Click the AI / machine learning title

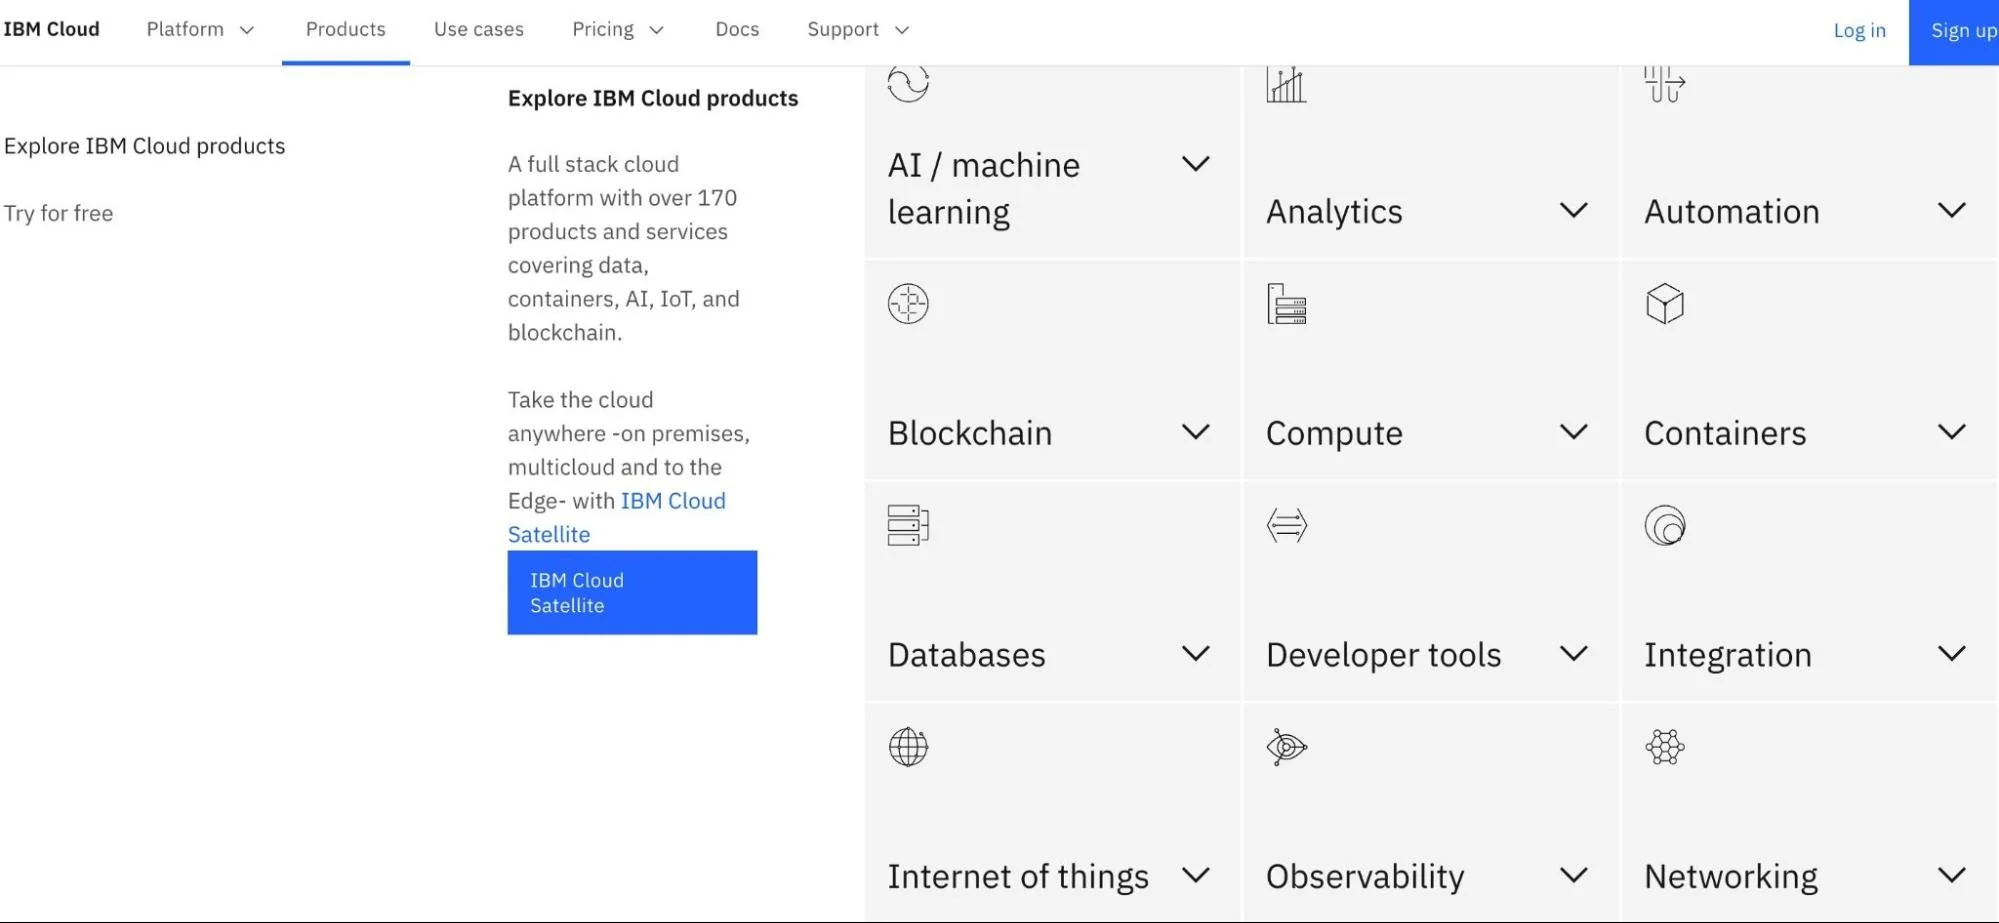coord(984,188)
